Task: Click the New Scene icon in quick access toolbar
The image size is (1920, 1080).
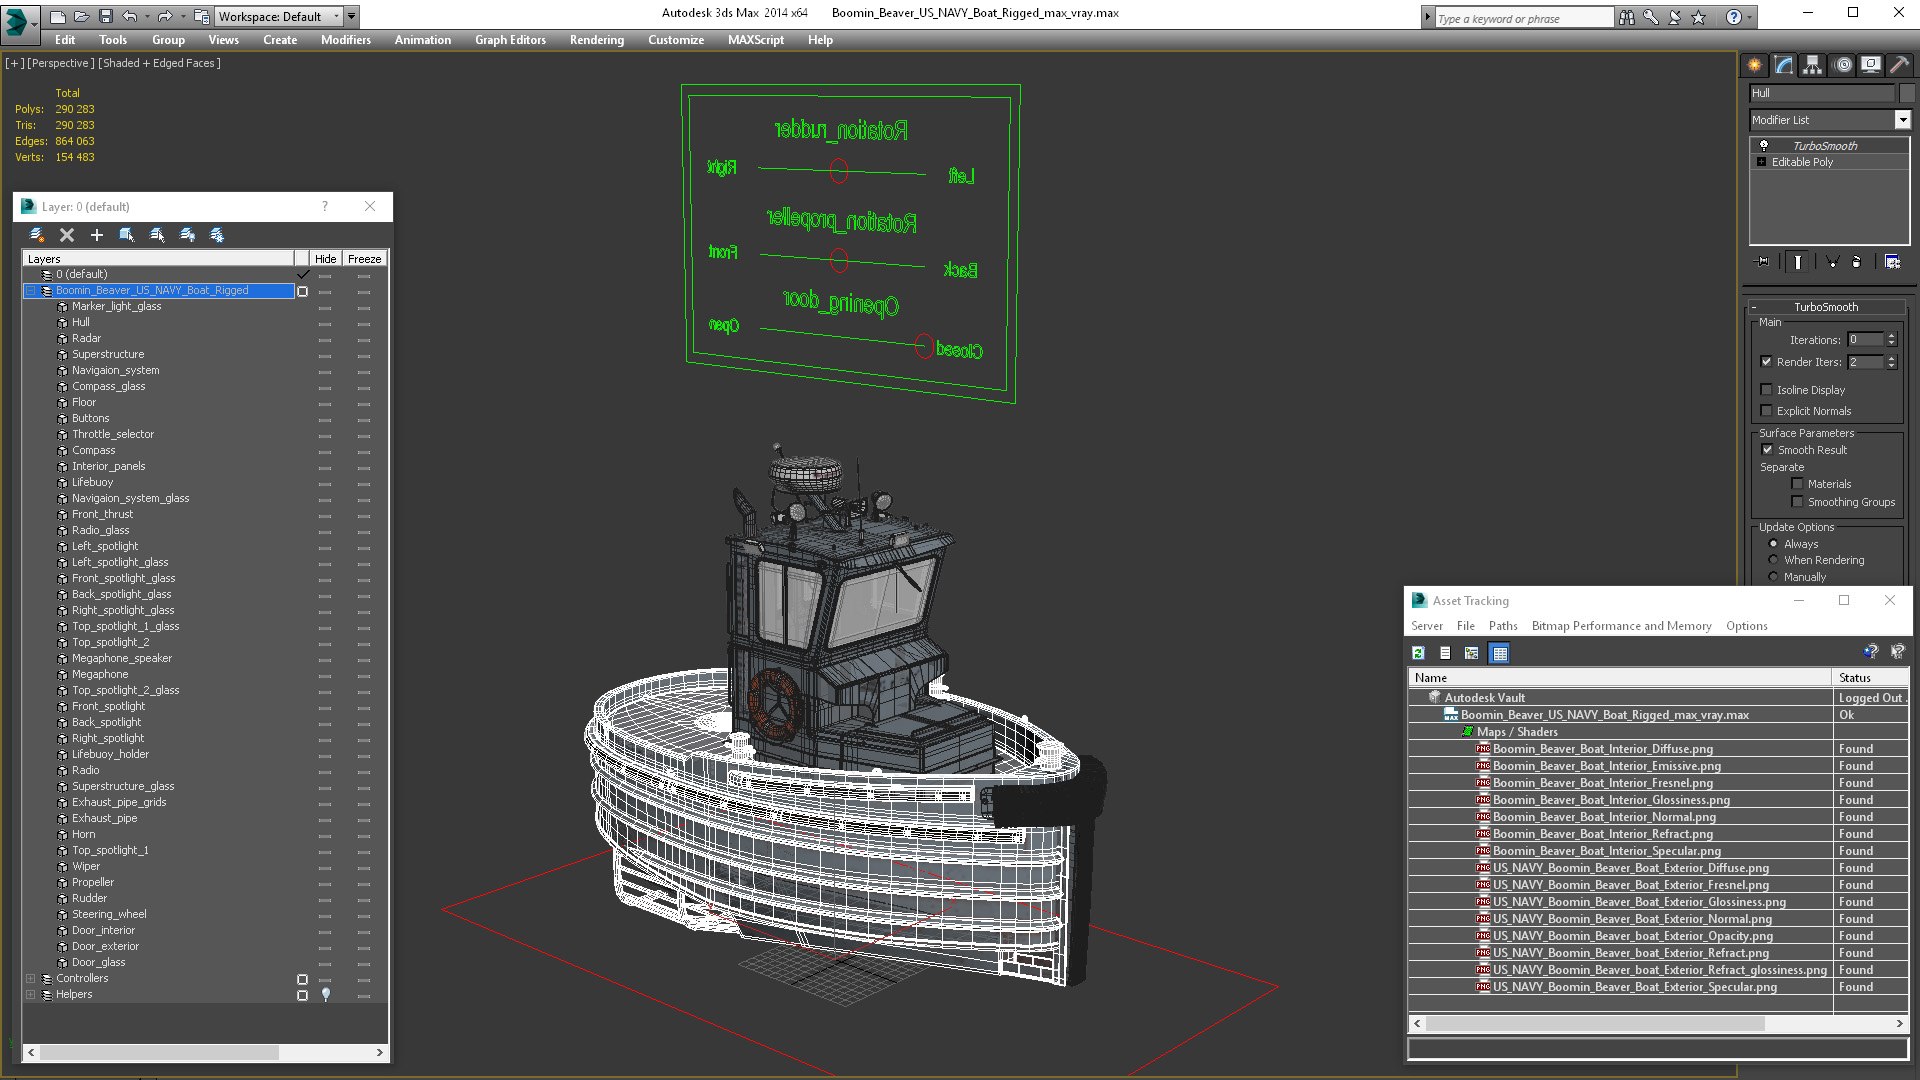Action: point(58,16)
